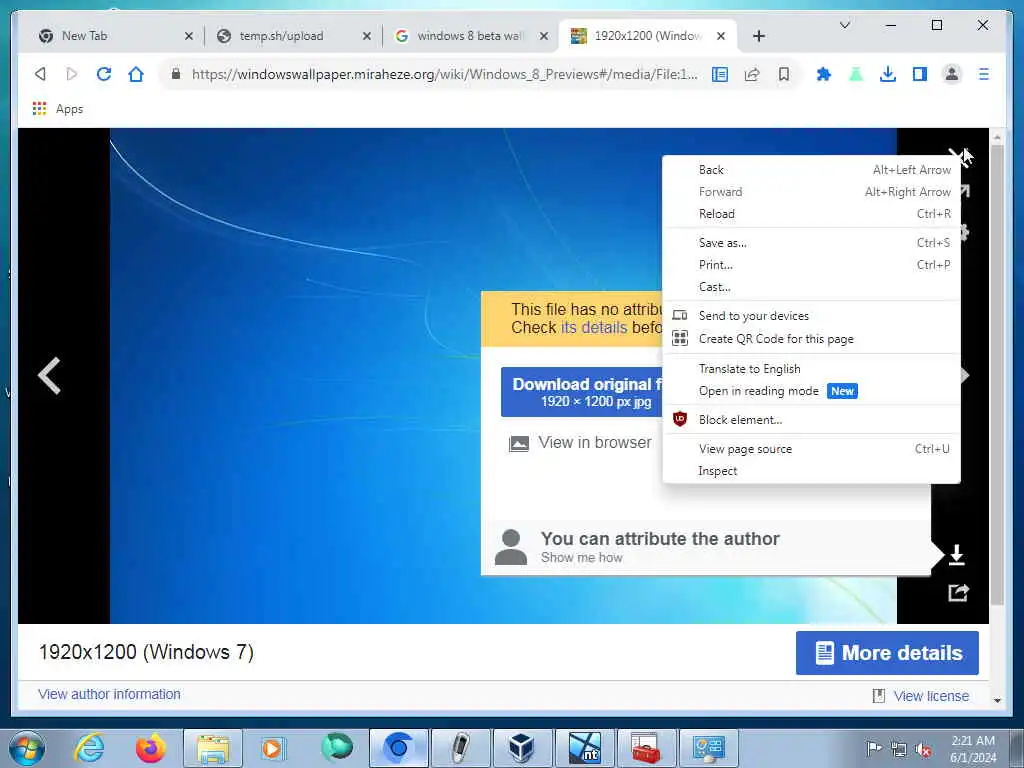The image size is (1024, 768).
Task: Open a new tab with plus button
Action: coord(759,36)
